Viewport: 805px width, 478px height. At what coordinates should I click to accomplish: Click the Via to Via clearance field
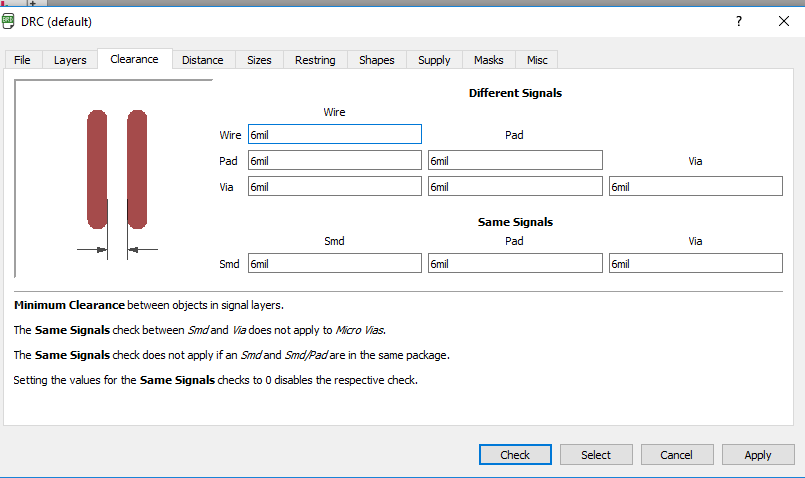[x=695, y=186]
